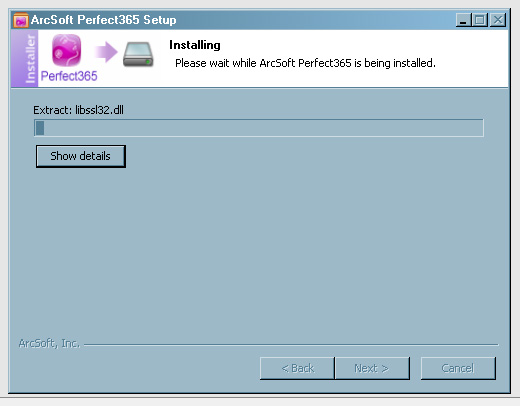Image resolution: width=520 pixels, height=406 pixels.
Task: Maximize the Setup window
Action: (x=480, y=20)
